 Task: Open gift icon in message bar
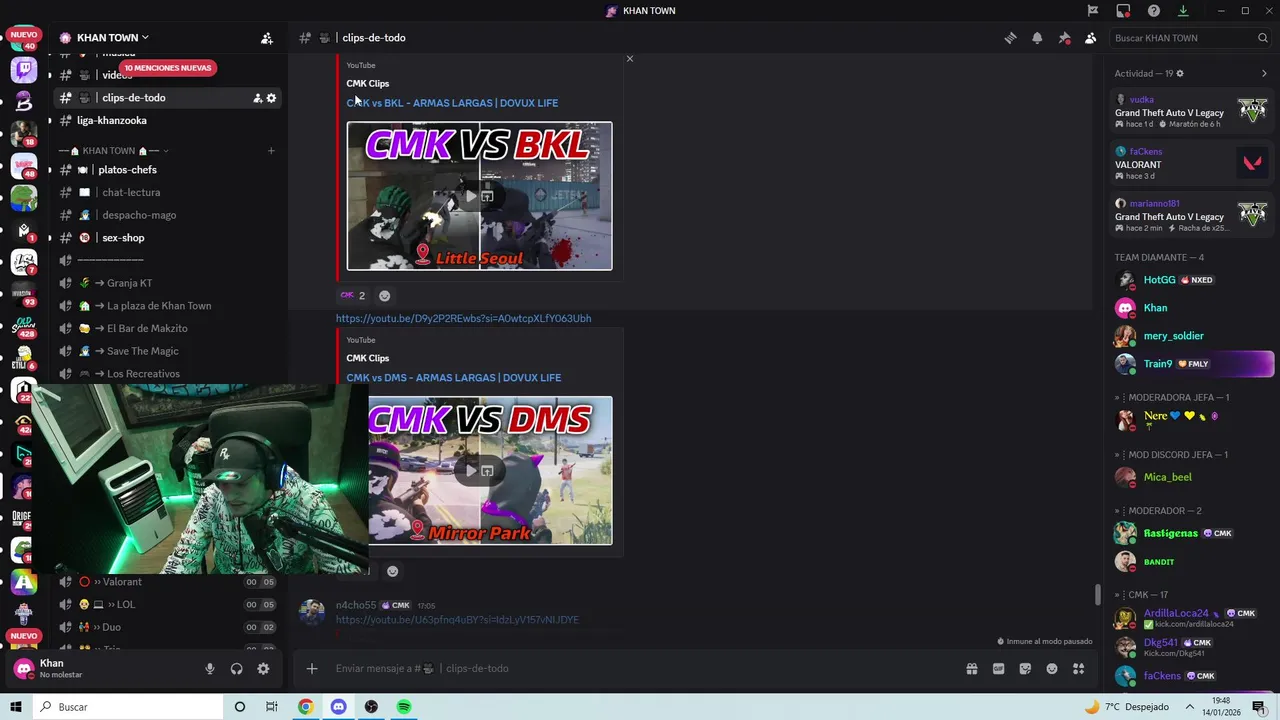pos(971,669)
